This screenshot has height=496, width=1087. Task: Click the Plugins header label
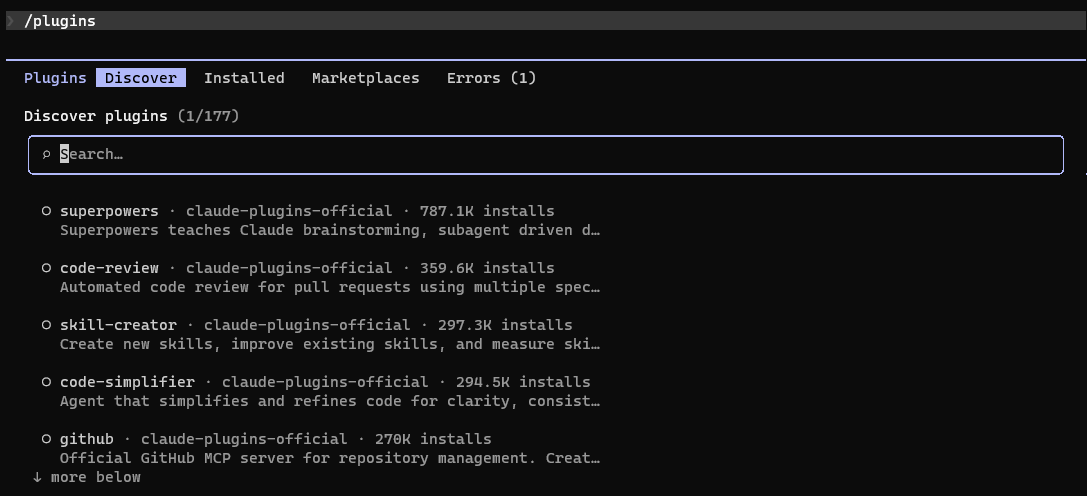click(x=55, y=78)
